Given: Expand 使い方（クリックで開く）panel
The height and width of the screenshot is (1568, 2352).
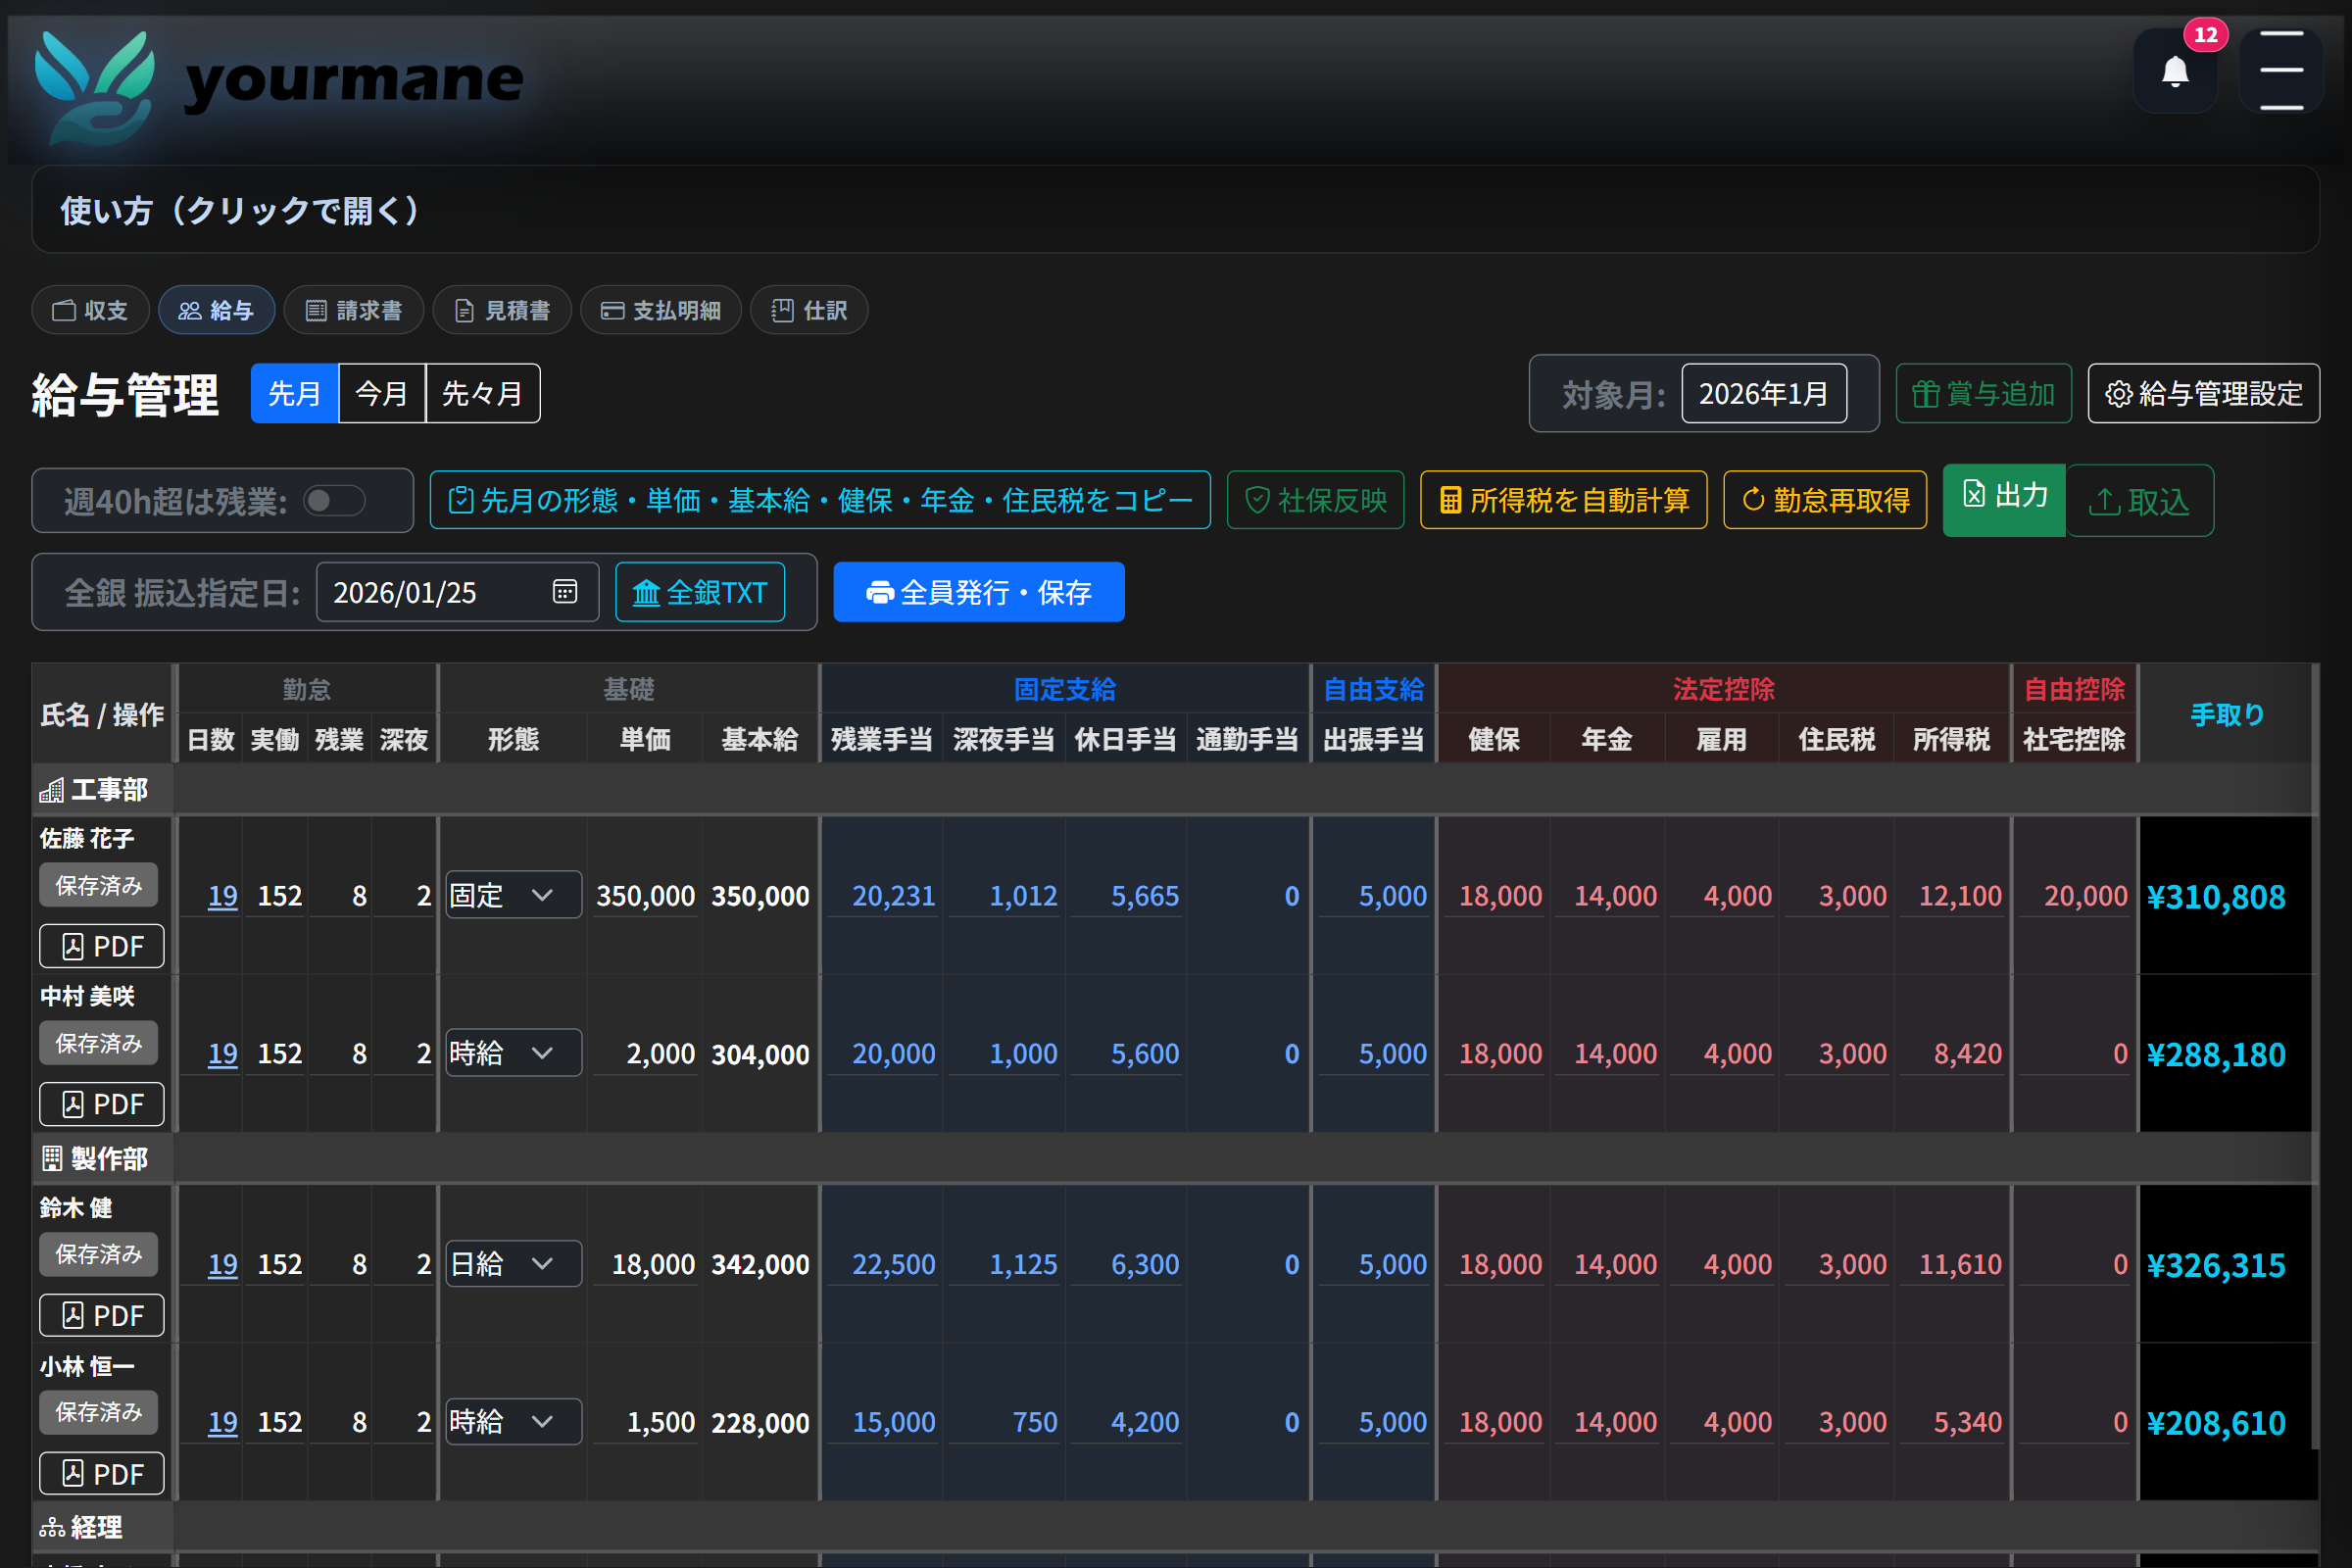Looking at the screenshot, I should (x=240, y=210).
